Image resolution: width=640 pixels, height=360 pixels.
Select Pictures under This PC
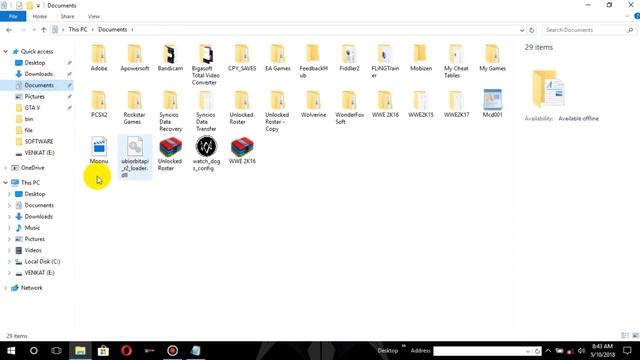35,239
